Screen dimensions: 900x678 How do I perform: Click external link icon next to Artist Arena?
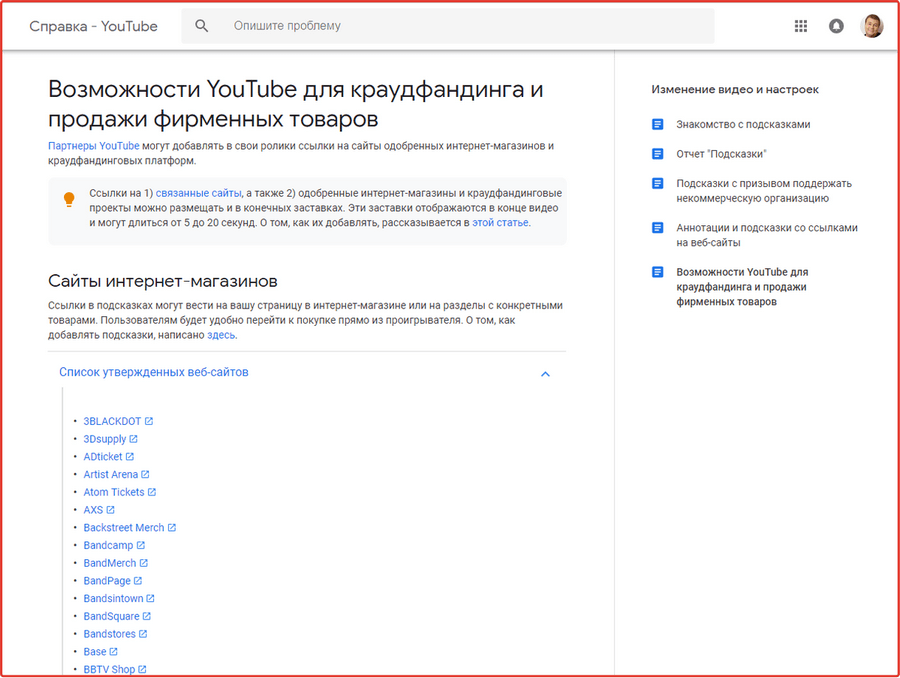(x=145, y=474)
